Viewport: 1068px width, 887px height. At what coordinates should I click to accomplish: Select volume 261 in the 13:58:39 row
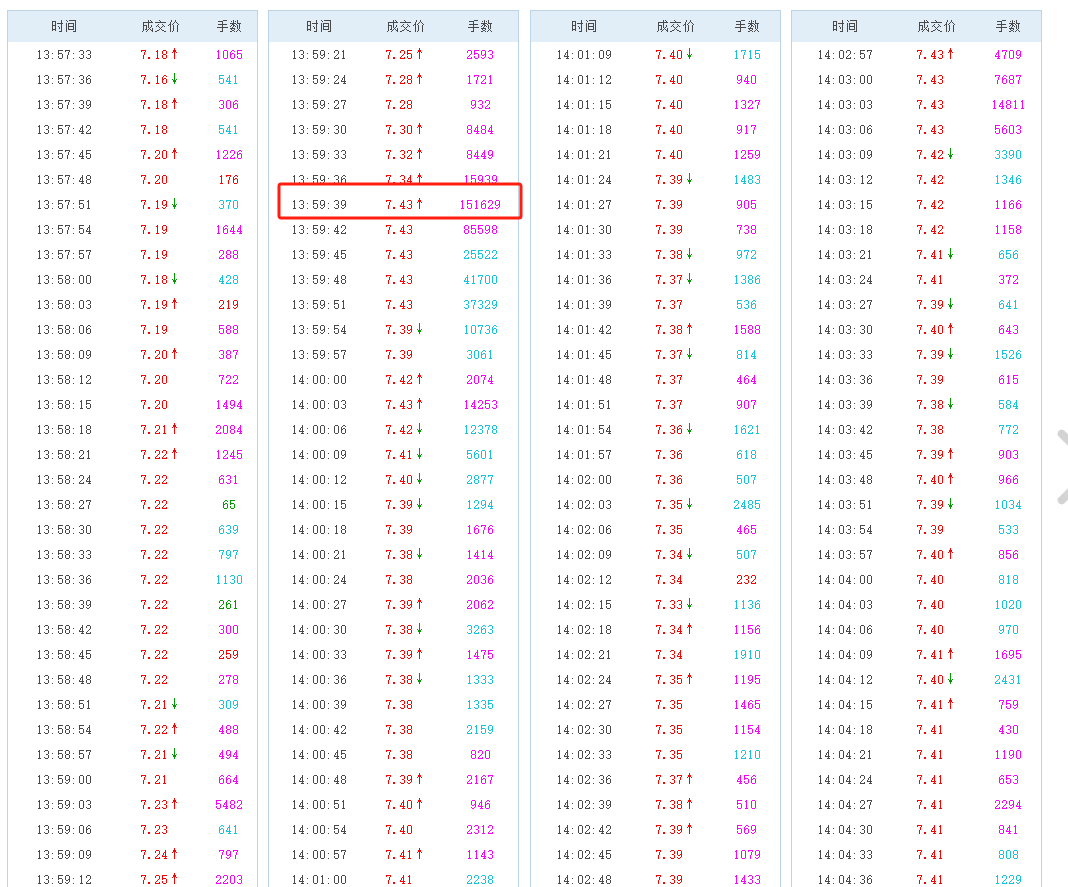[x=229, y=605]
